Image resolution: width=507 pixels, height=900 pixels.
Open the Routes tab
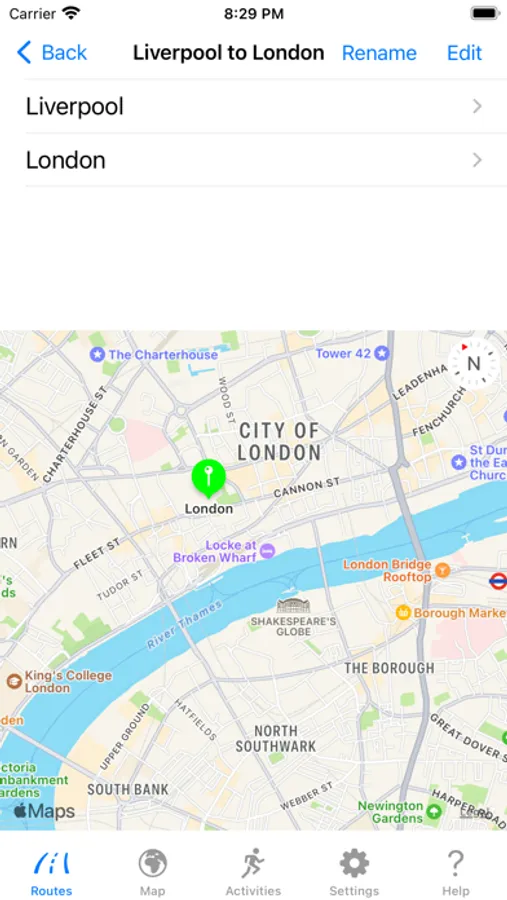pos(52,872)
